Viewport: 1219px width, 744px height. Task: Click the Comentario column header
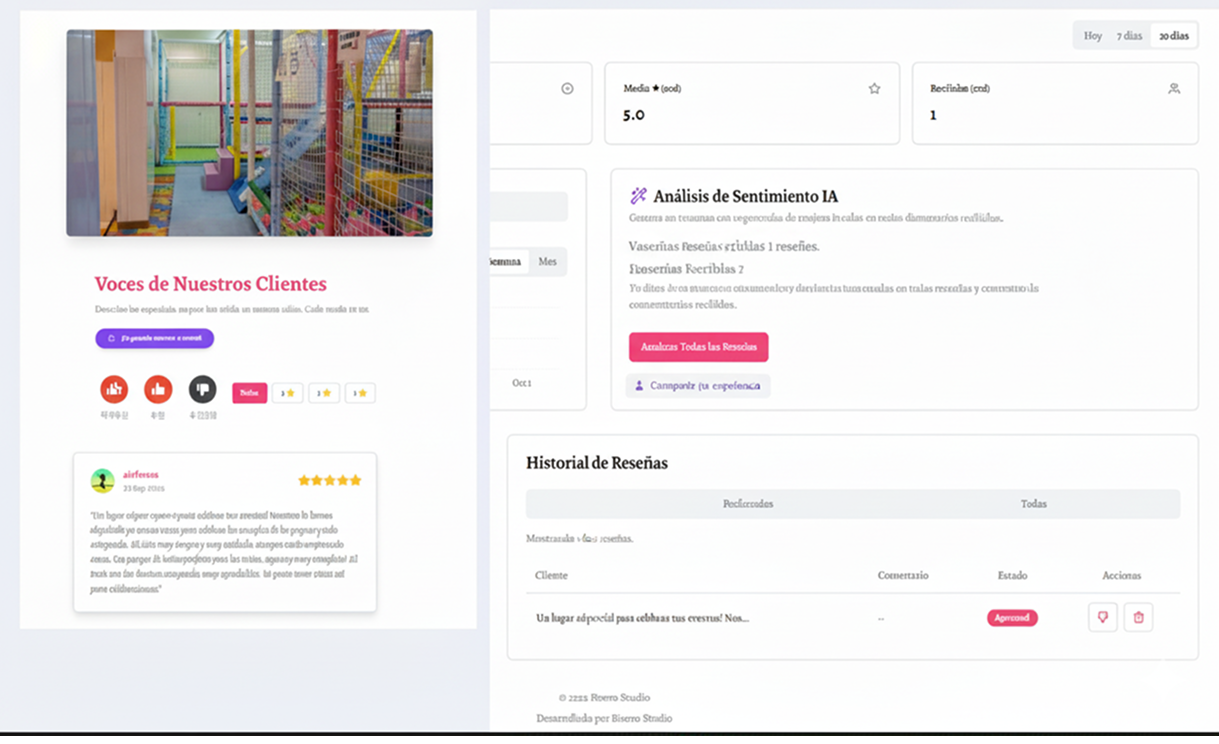point(903,576)
